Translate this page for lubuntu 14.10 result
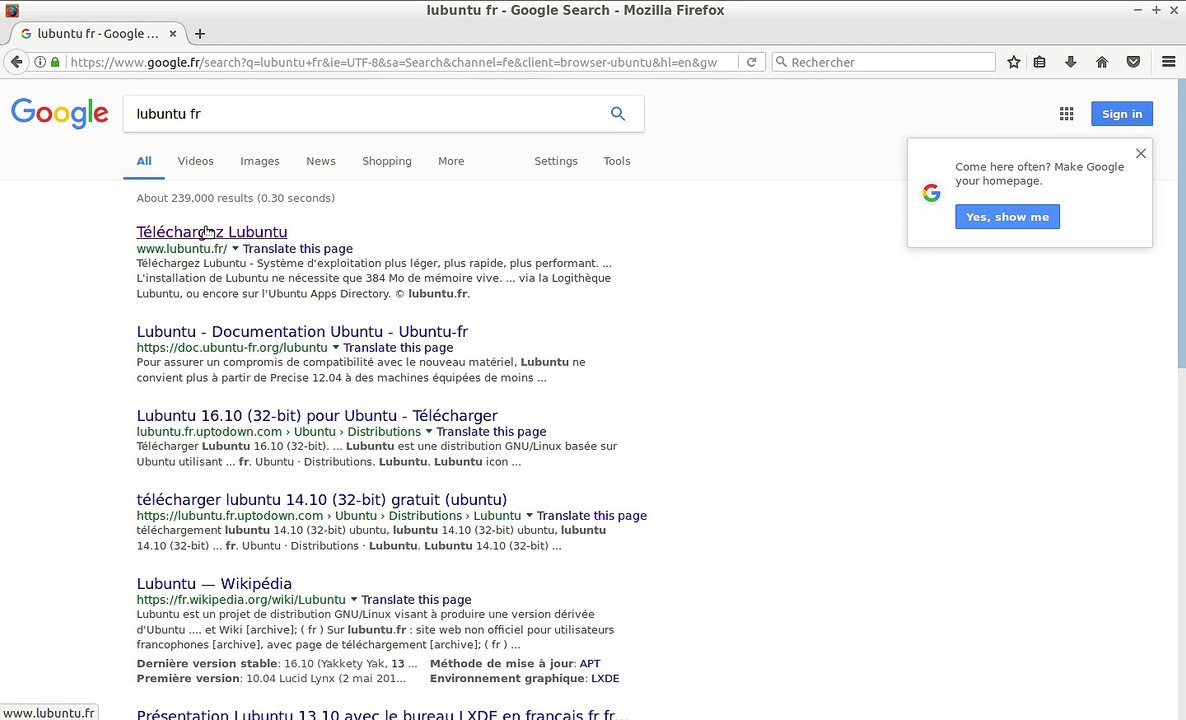 (591, 515)
